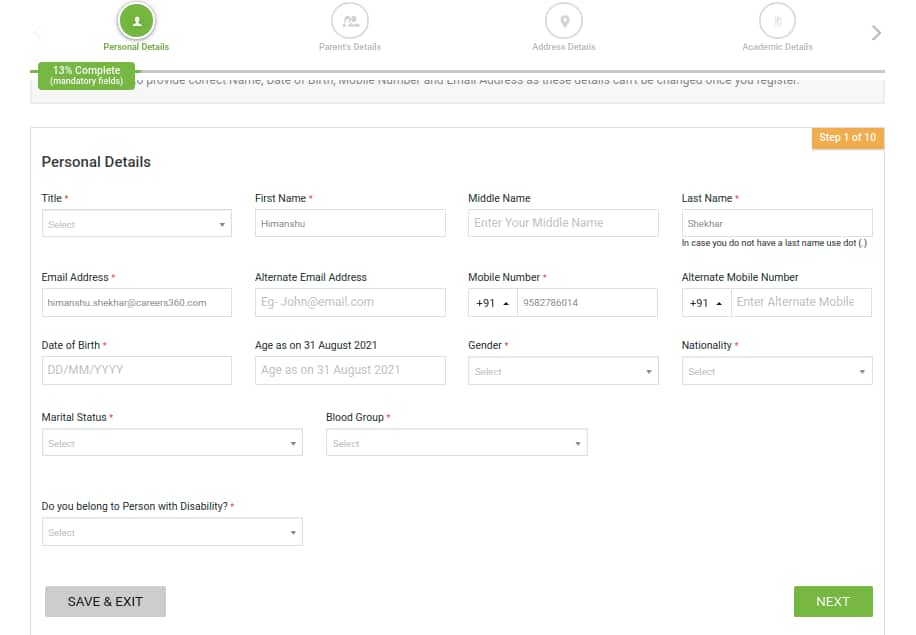Click the Parent's Details step icon
Screen dimensions: 916x635
click(x=349, y=20)
